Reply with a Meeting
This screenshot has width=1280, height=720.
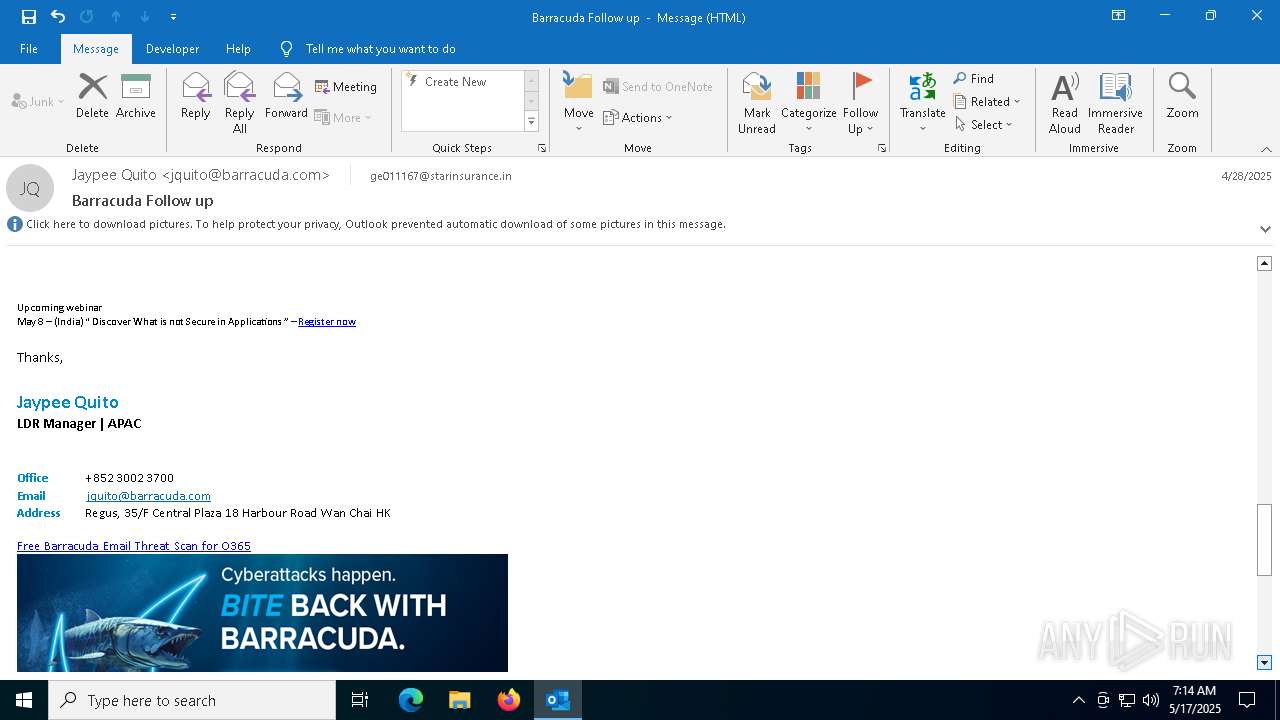[346, 87]
